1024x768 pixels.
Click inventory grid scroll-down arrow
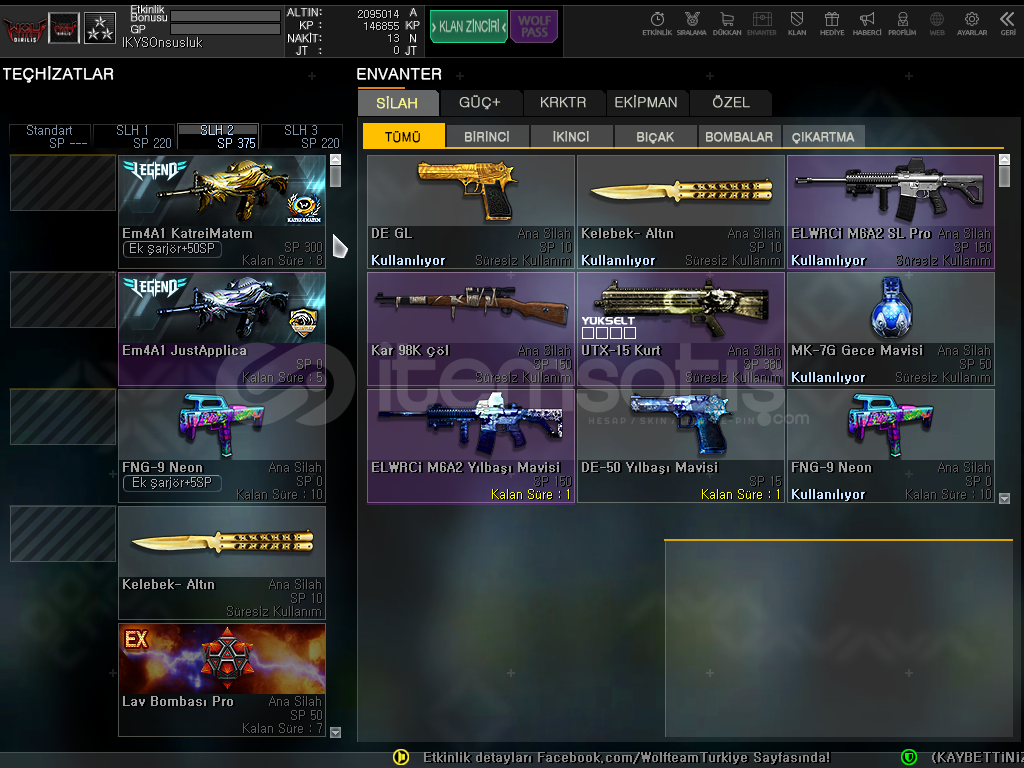1004,498
